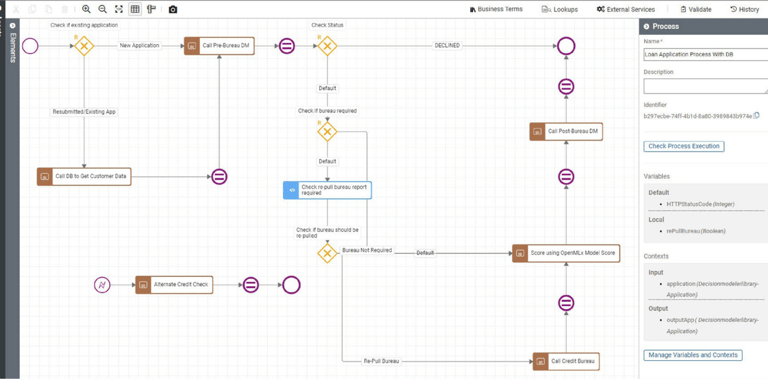Fit diagram to screen icon
The height and width of the screenshot is (379, 768).
point(119,9)
